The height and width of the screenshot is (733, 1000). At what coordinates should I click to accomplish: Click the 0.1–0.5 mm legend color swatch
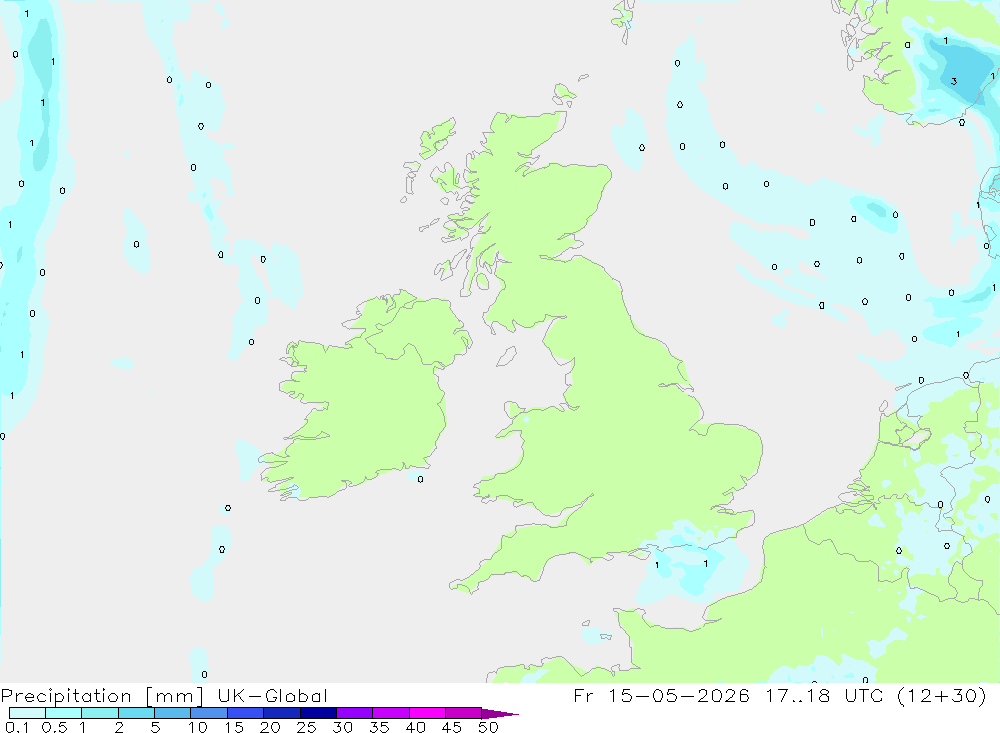[x=27, y=713]
